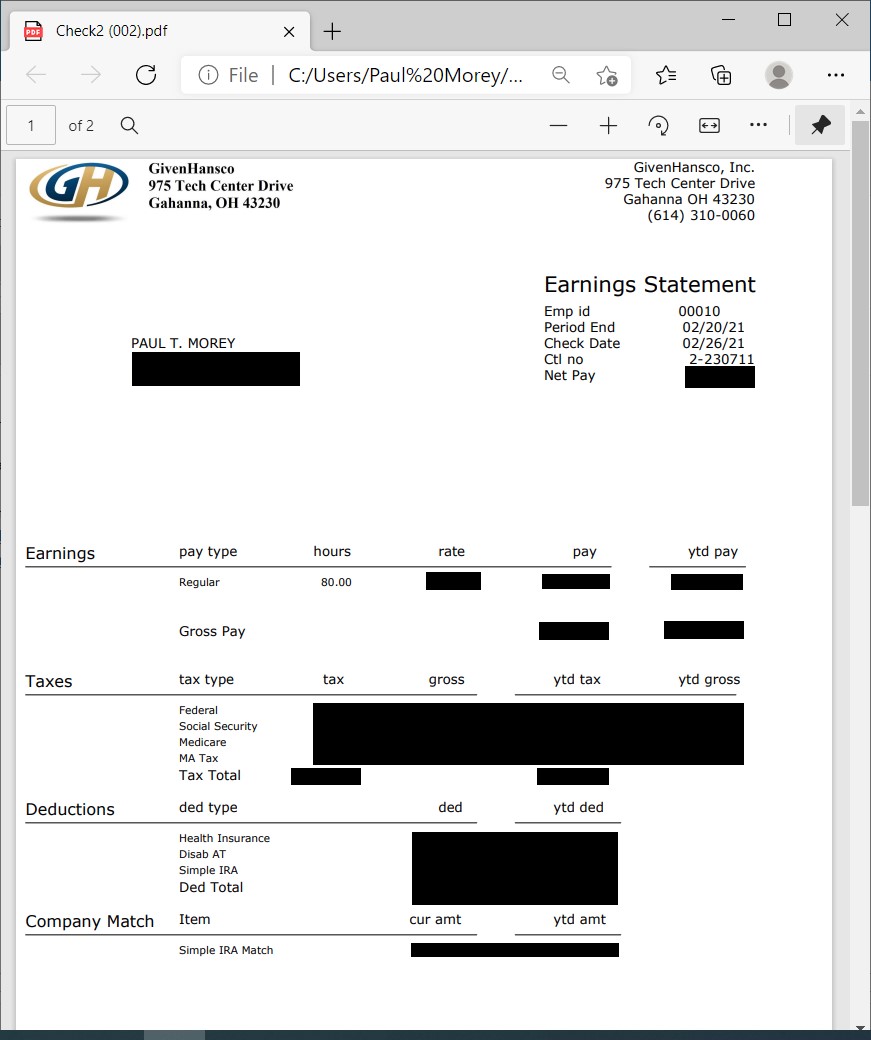Toggle fit to width view
This screenshot has width=871, height=1040.
point(709,125)
